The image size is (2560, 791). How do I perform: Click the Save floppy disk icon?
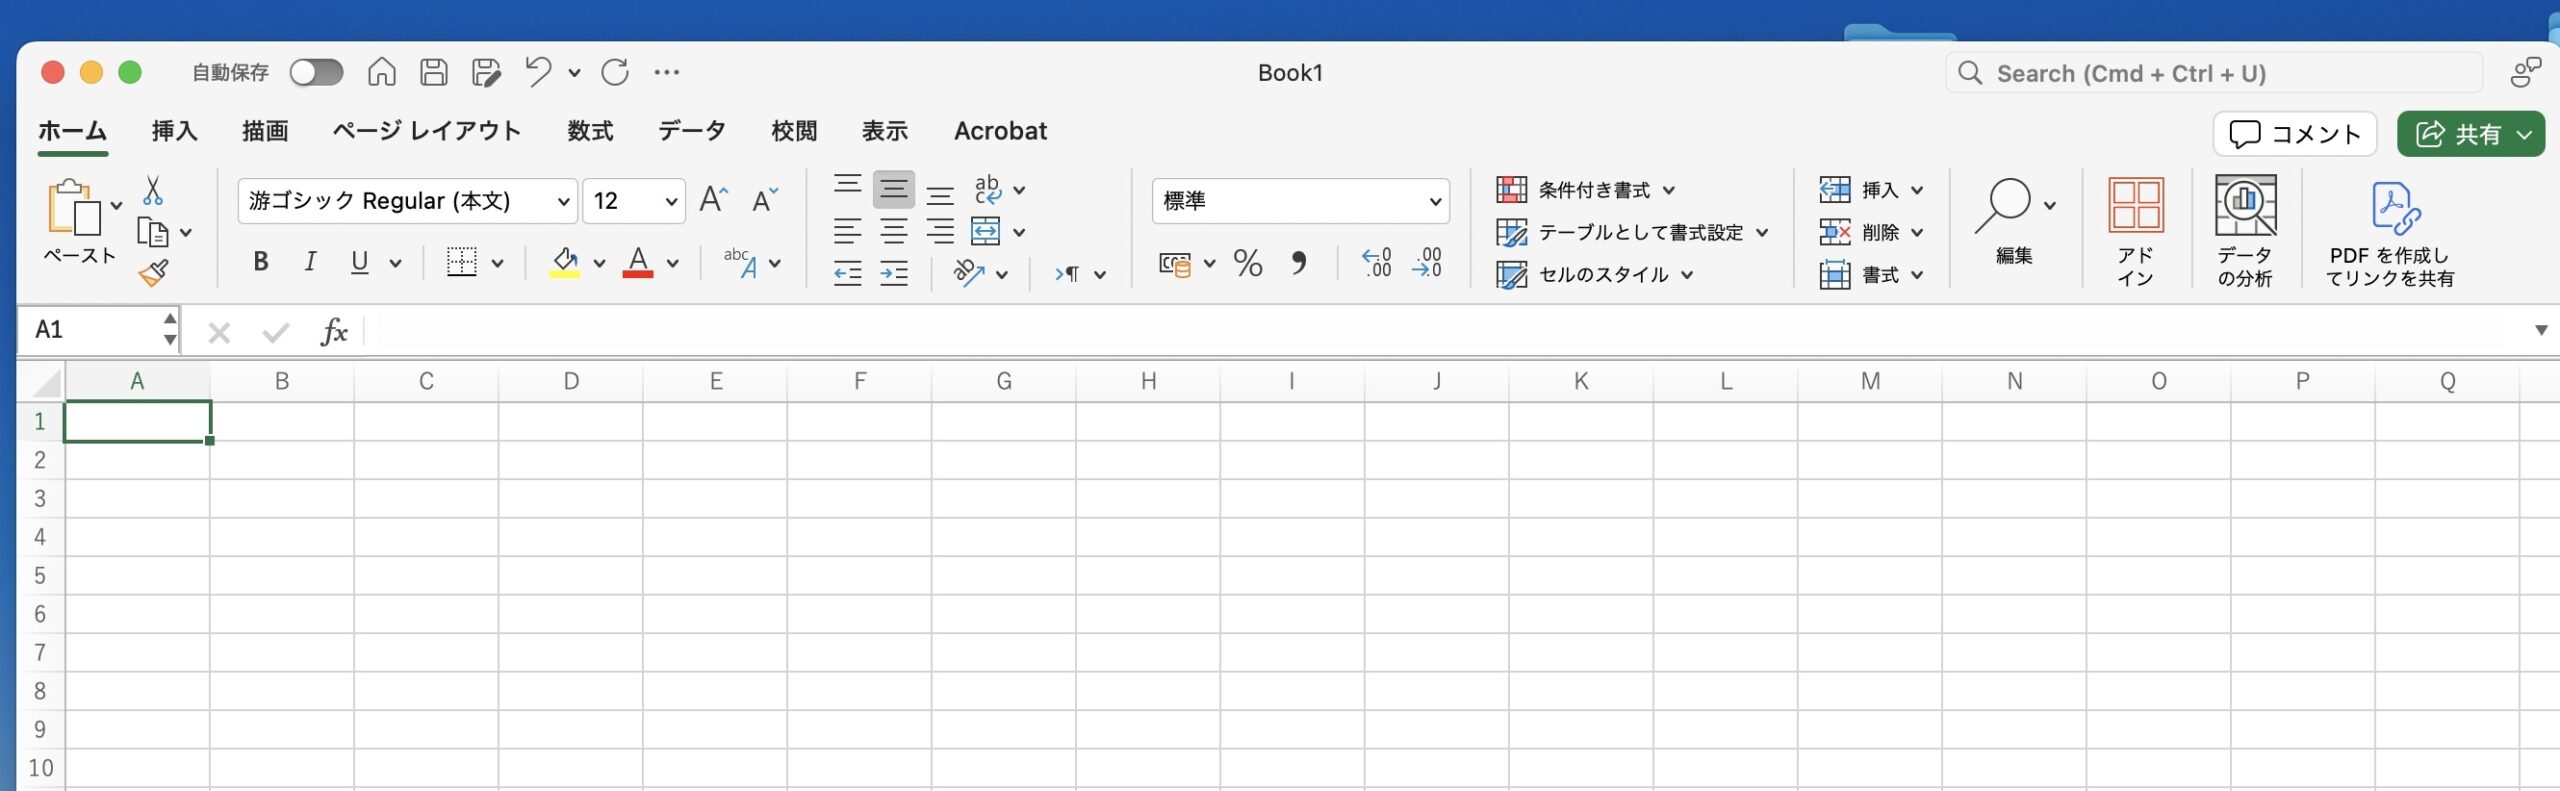[433, 72]
